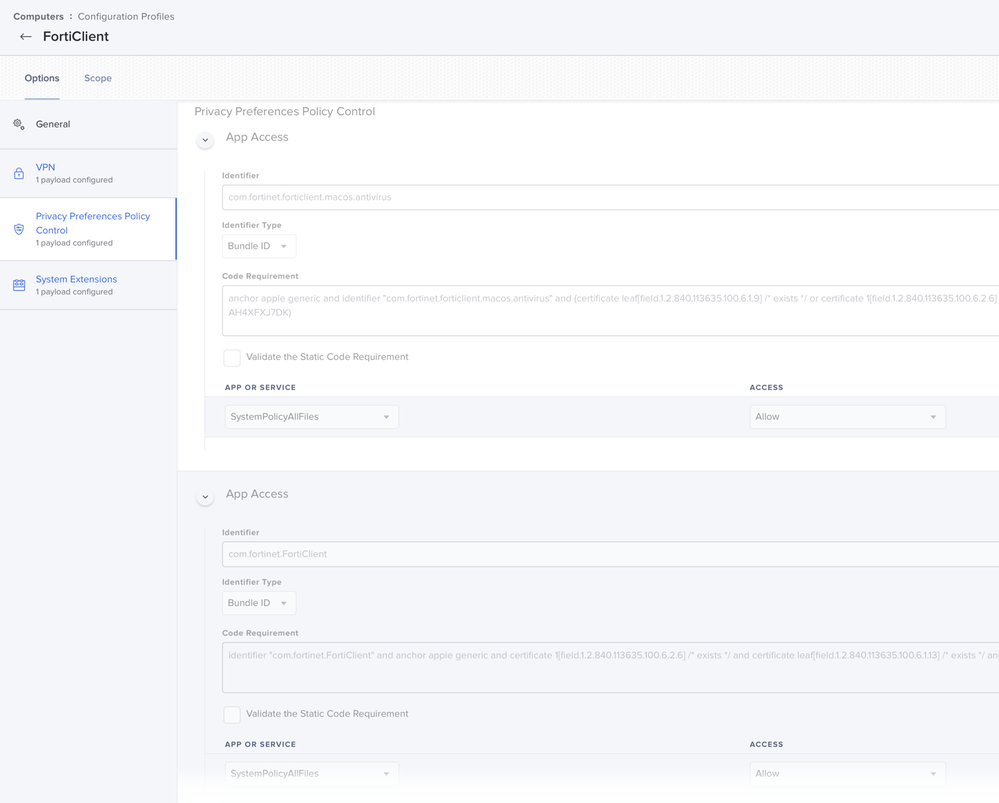The image size is (999, 803).
Task: Open SystemPolicyAllFiles dropdown in first App Access
Action: (312, 417)
